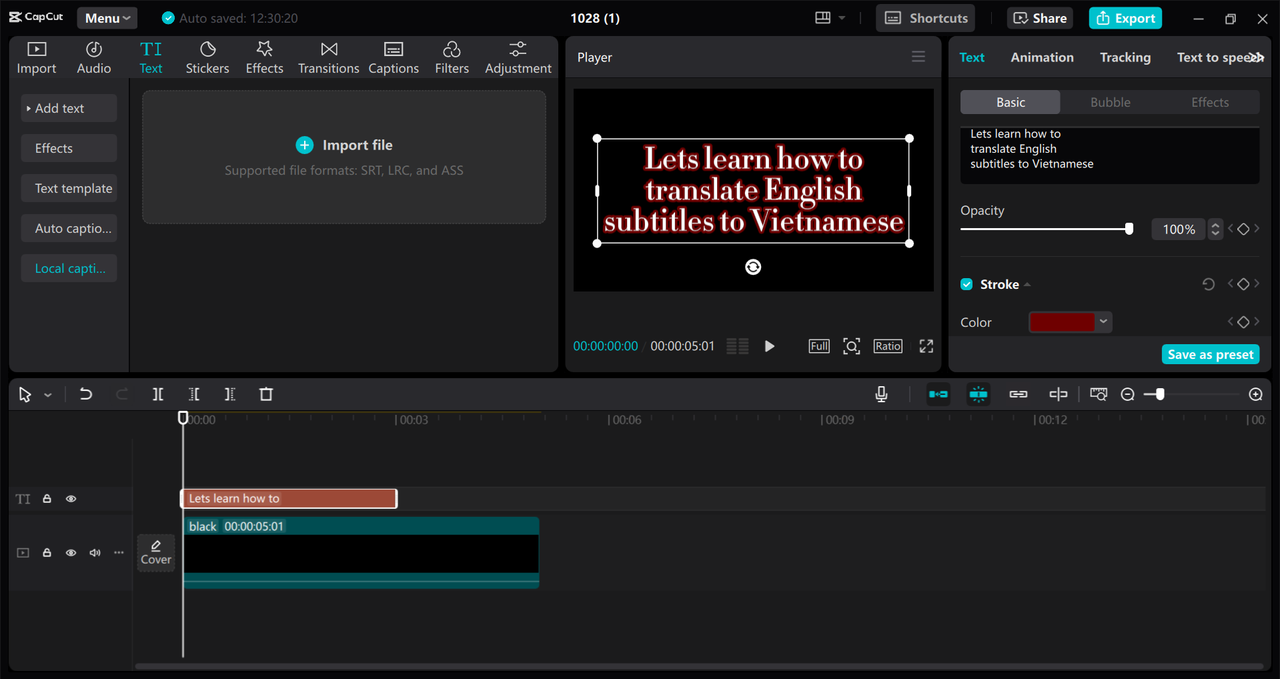
Task: Open preview axis tool in timeline toolbar
Action: [1058, 394]
